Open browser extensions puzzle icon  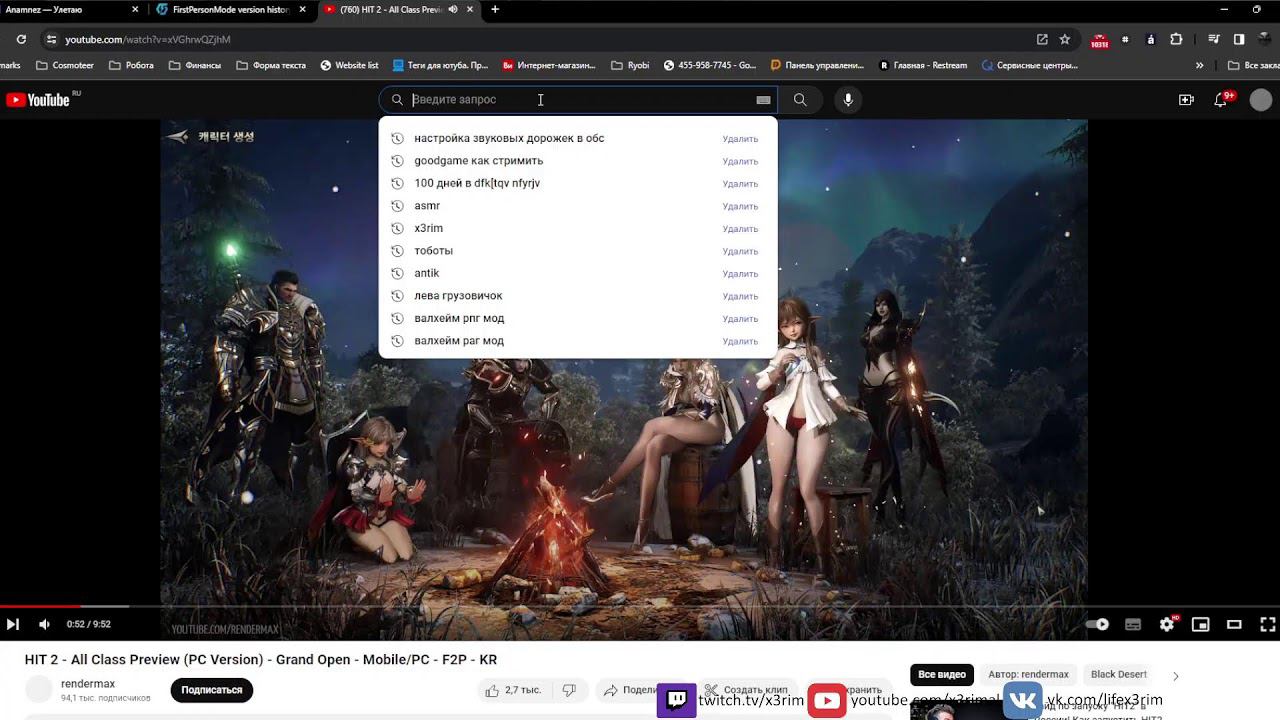pos(1176,39)
